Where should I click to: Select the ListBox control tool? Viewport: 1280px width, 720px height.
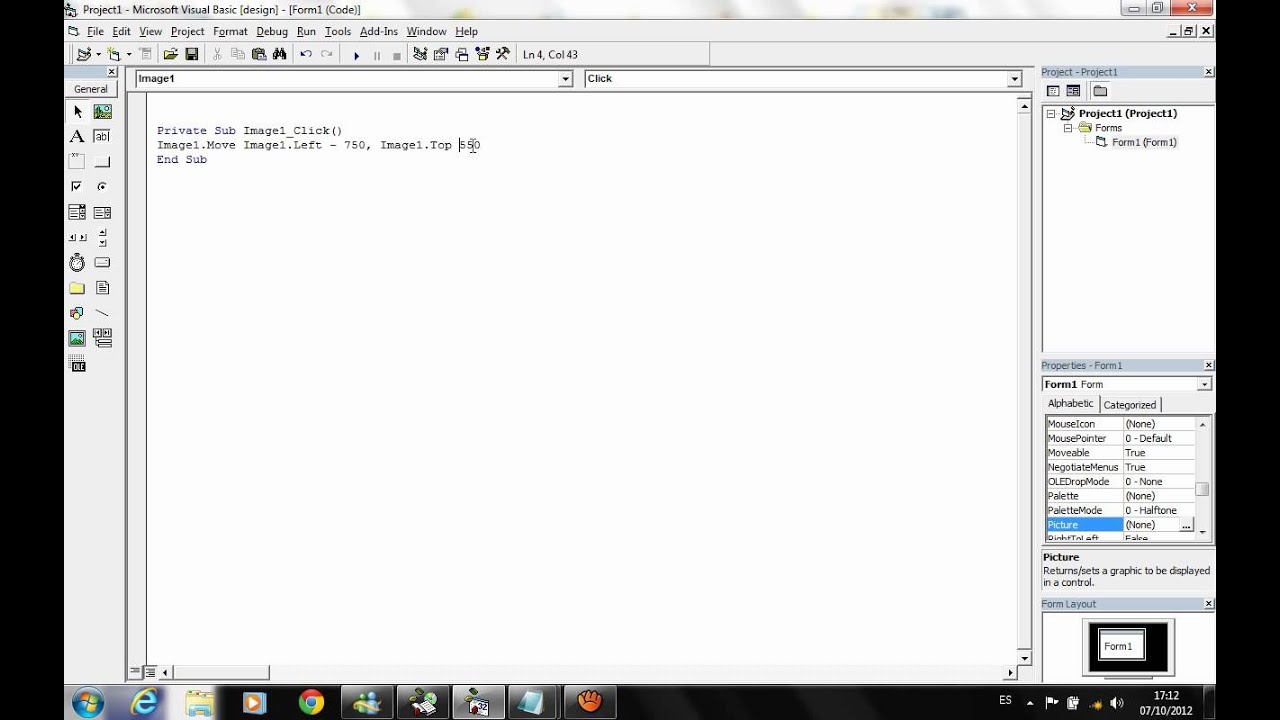(102, 212)
